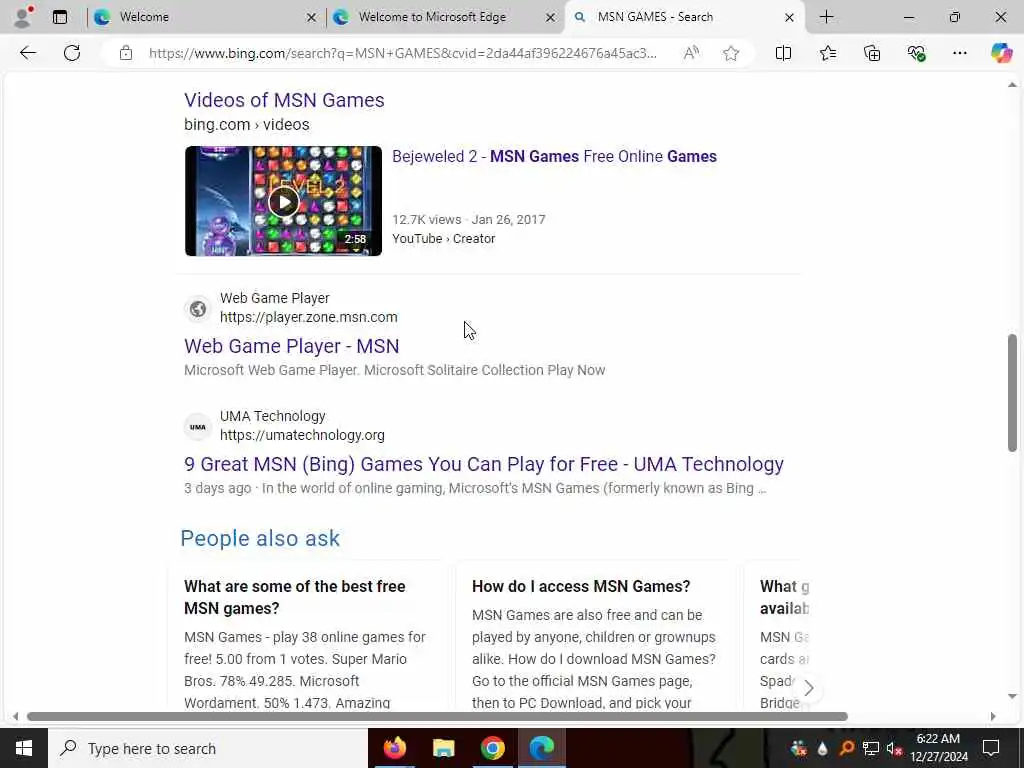Open Videos of MSN Games link
1024x768 pixels.
[284, 100]
